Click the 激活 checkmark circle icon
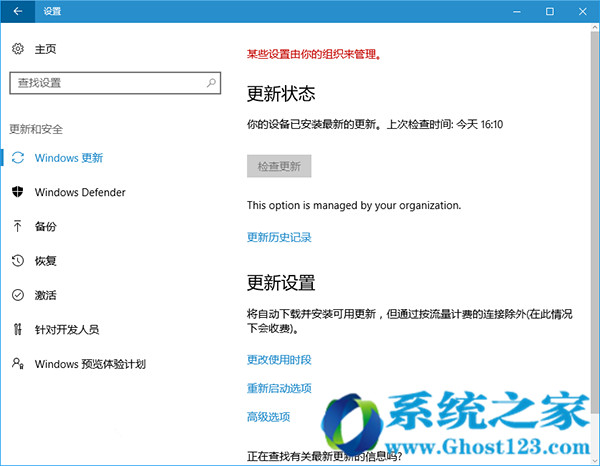Screen dimensions: 600x466 pos(18,295)
